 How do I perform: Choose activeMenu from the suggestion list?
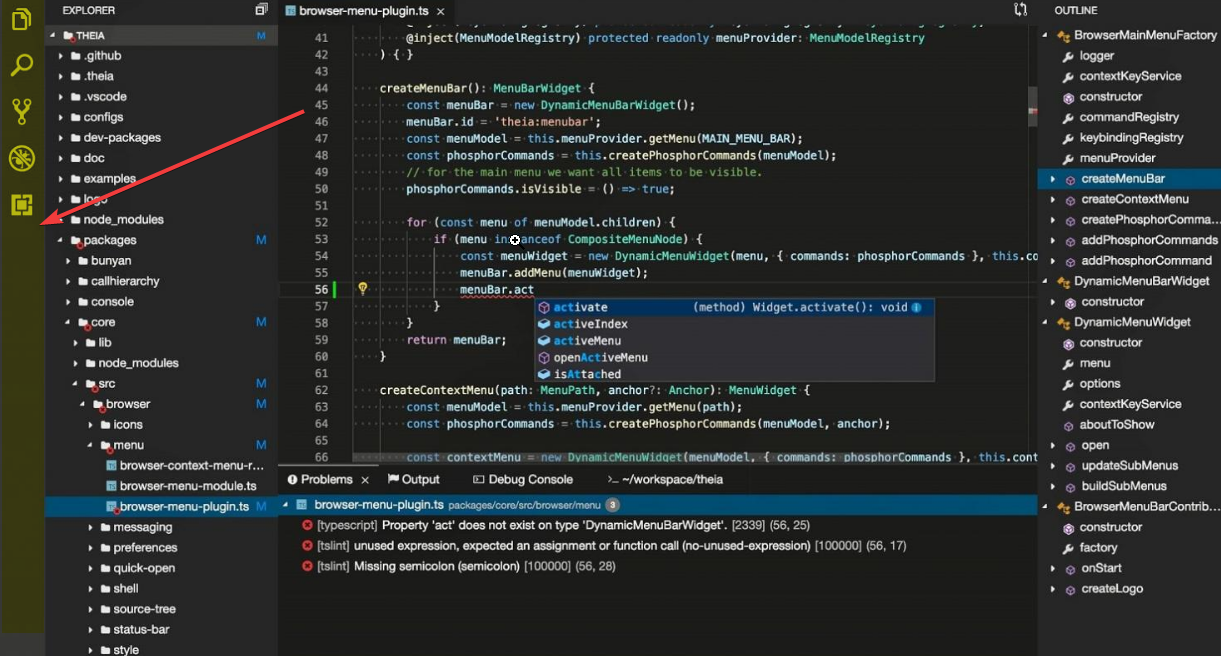pyautogui.click(x=735, y=341)
